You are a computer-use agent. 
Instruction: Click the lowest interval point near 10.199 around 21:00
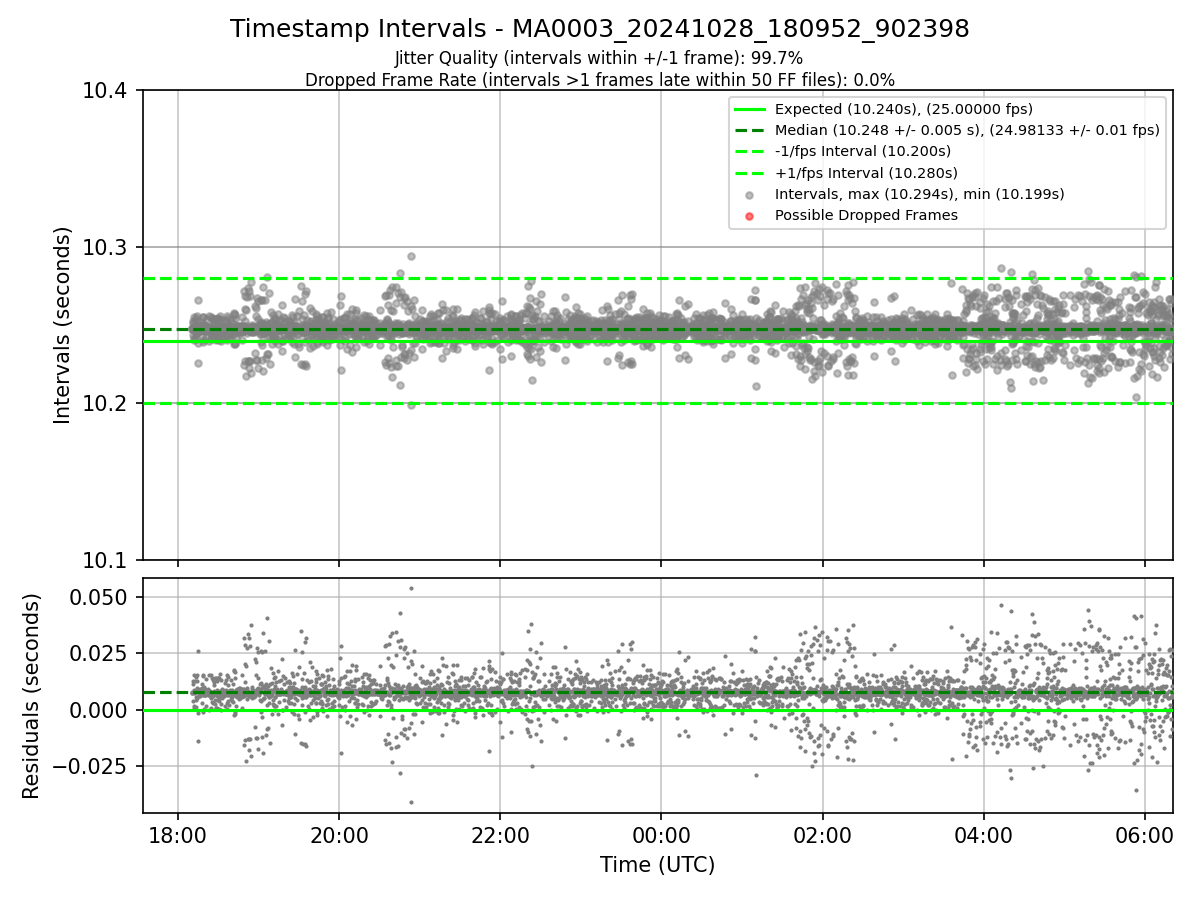pyautogui.click(x=411, y=405)
